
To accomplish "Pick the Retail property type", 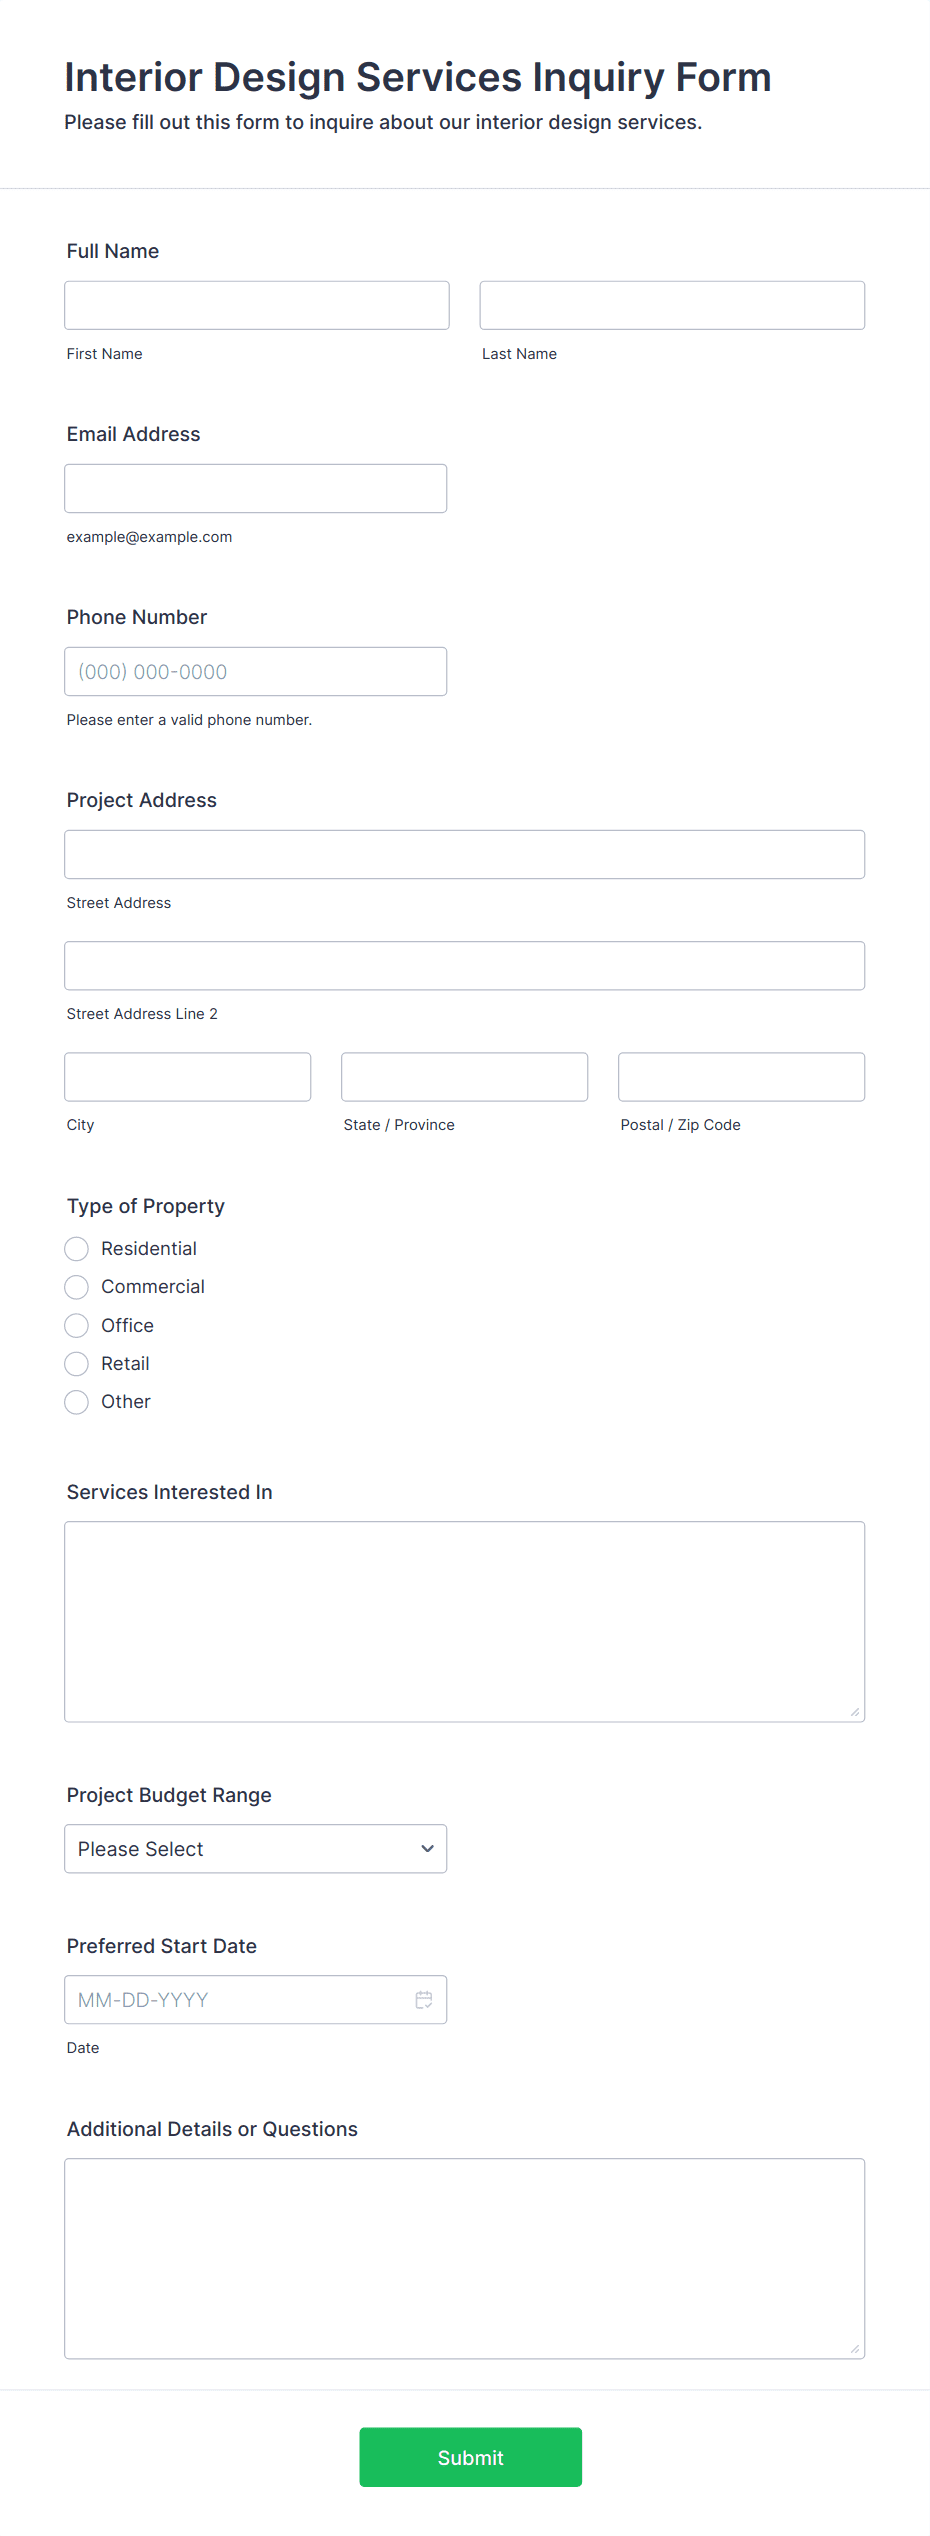I will pyautogui.click(x=76, y=1364).
